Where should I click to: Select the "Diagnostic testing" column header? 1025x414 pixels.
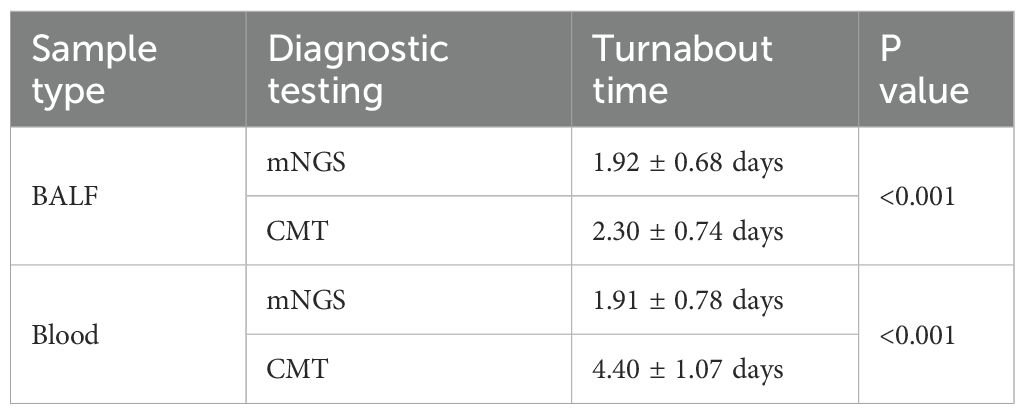(357, 69)
